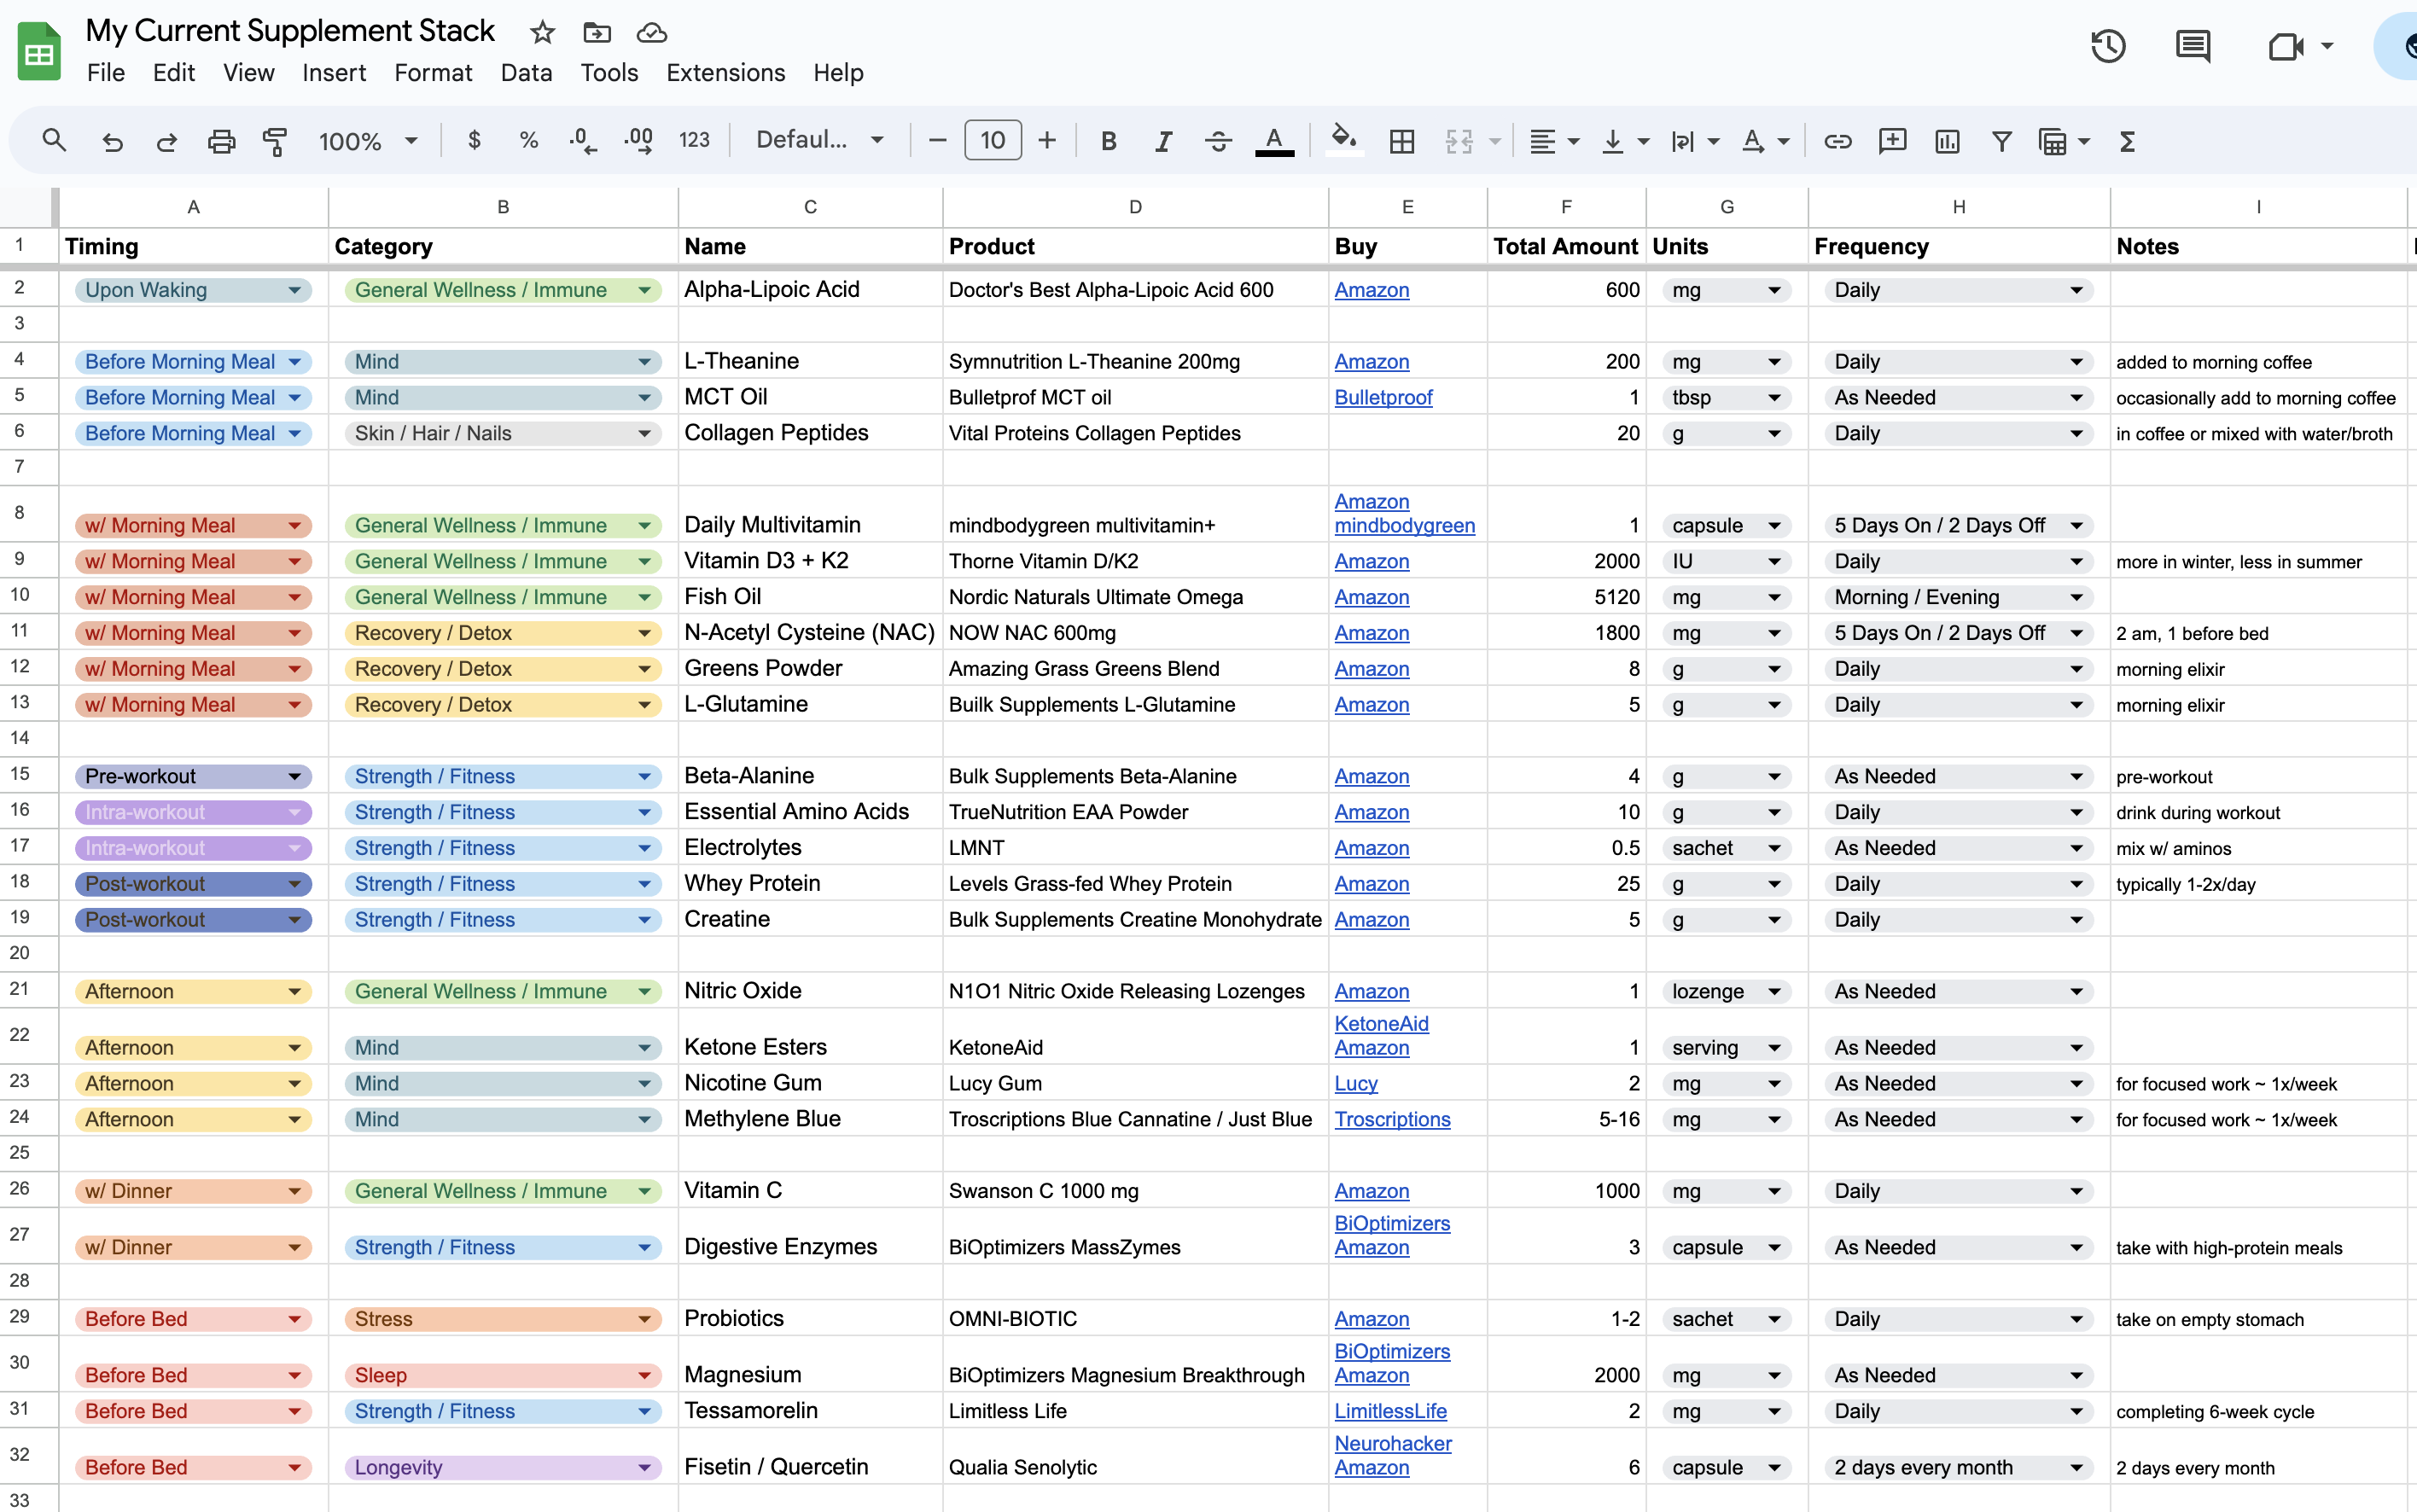Click the font size input box
The height and width of the screenshot is (1512, 2417).
click(x=992, y=141)
